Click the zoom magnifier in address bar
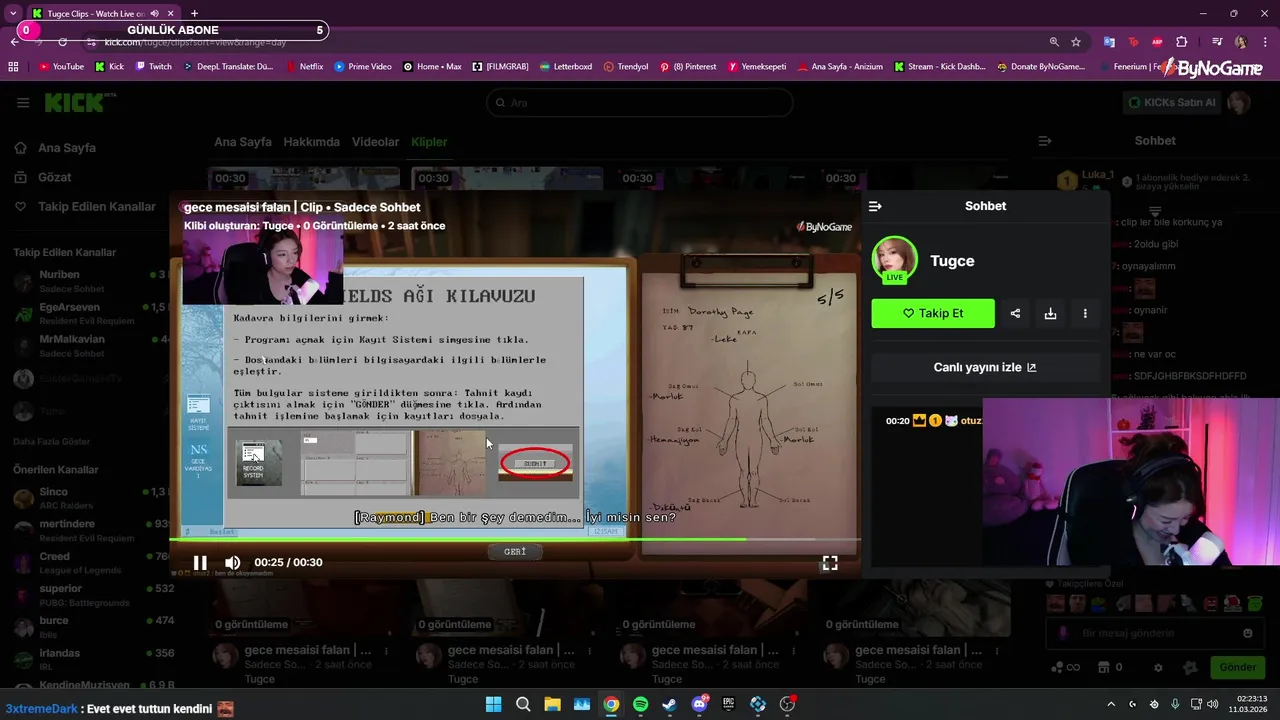1280x720 pixels. (1054, 42)
